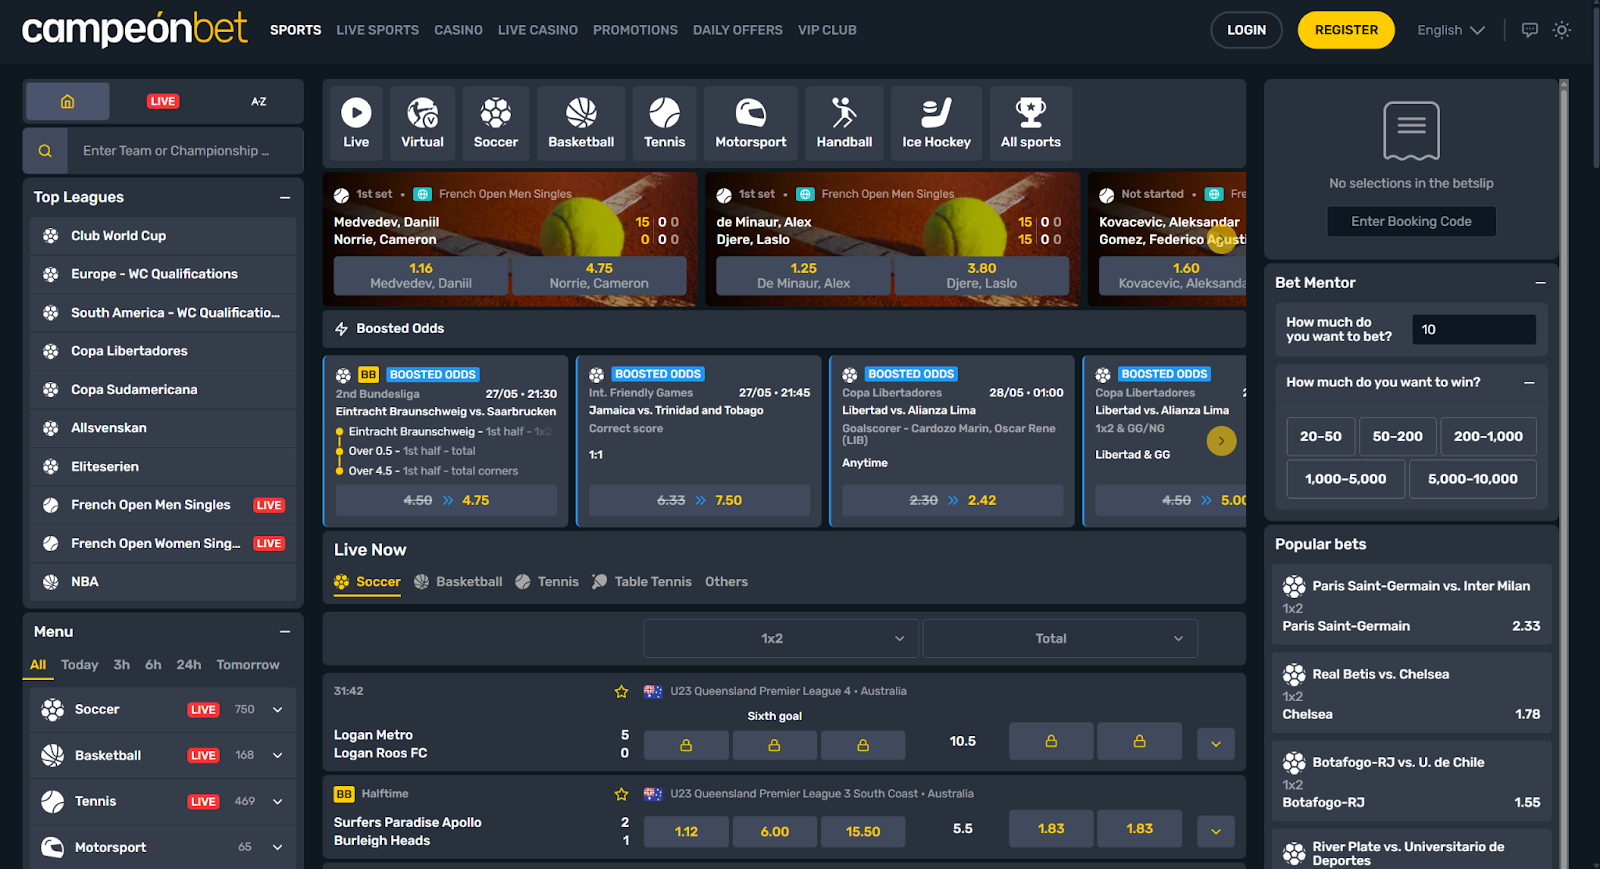This screenshot has height=869, width=1600.
Task: Choose the 20-50 win range
Action: pos(1320,437)
